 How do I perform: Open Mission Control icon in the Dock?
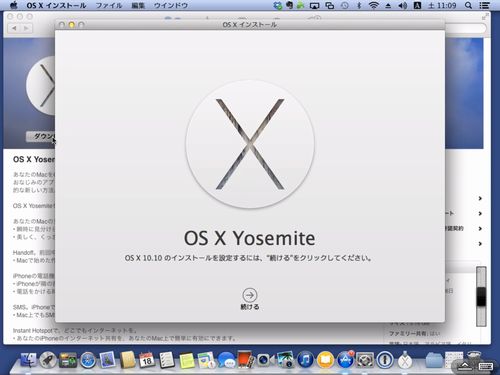pos(68,360)
